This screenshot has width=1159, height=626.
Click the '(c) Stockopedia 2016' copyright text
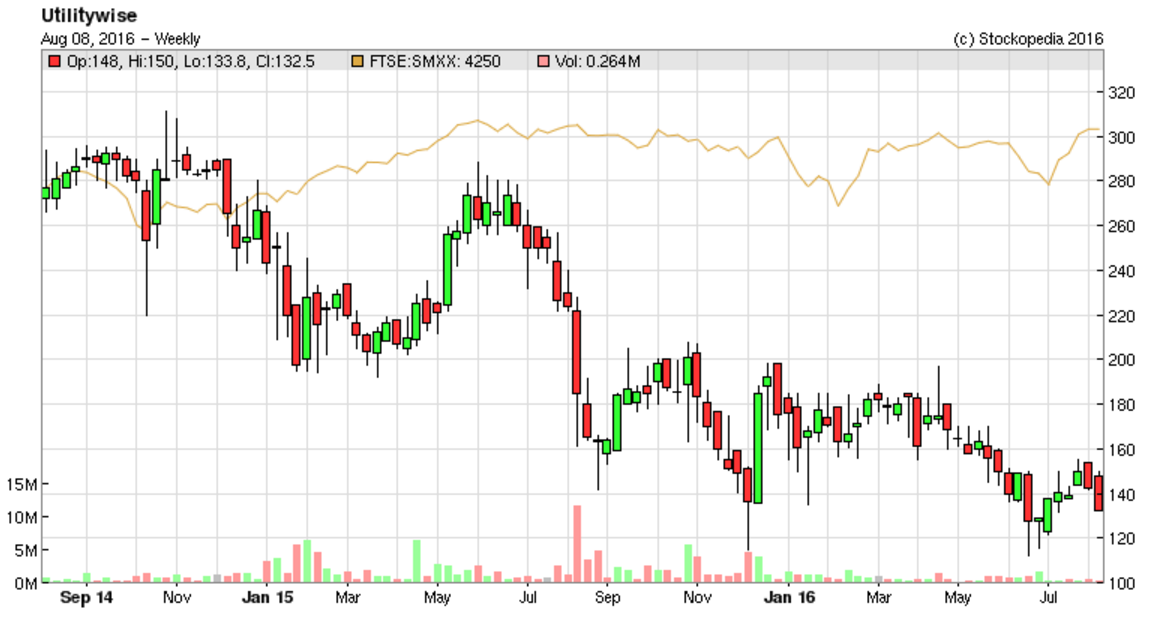point(1028,38)
